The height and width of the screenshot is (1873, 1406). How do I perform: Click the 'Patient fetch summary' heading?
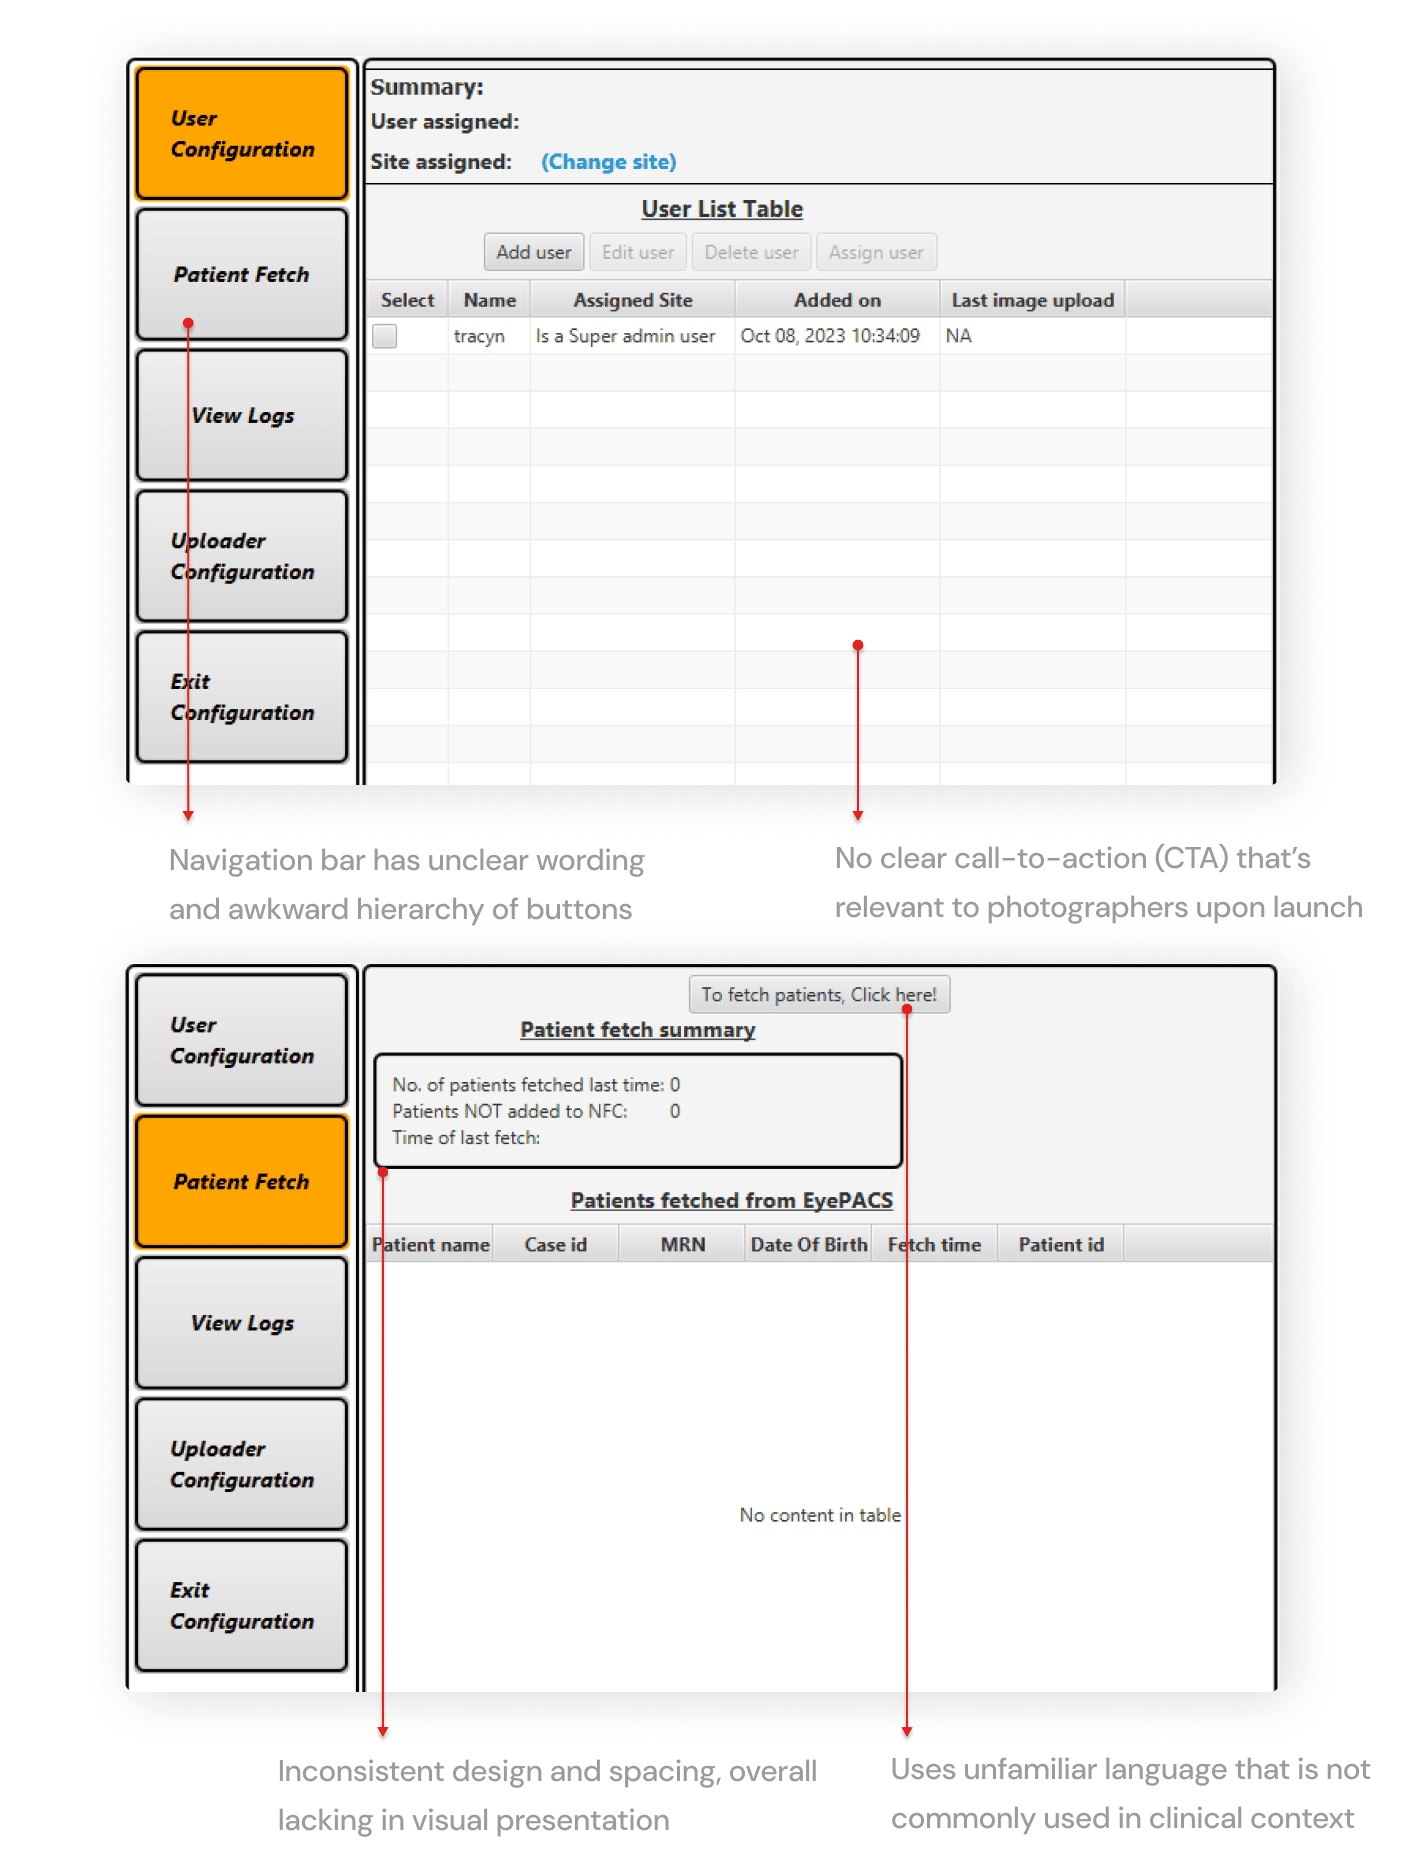(x=638, y=1030)
